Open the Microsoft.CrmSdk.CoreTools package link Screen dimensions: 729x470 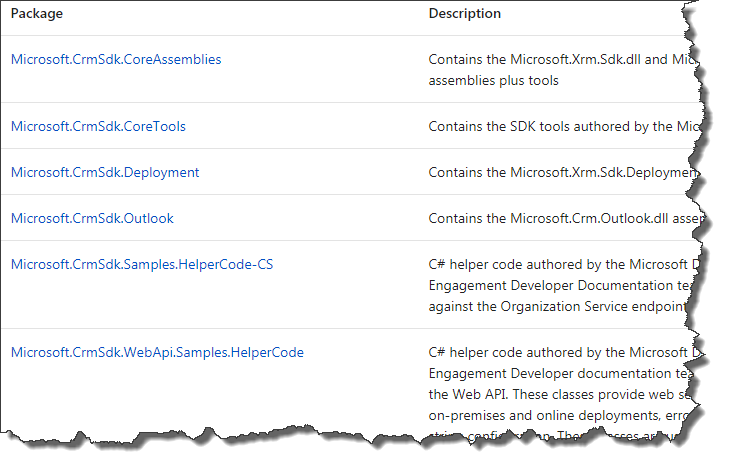pyautogui.click(x=98, y=126)
